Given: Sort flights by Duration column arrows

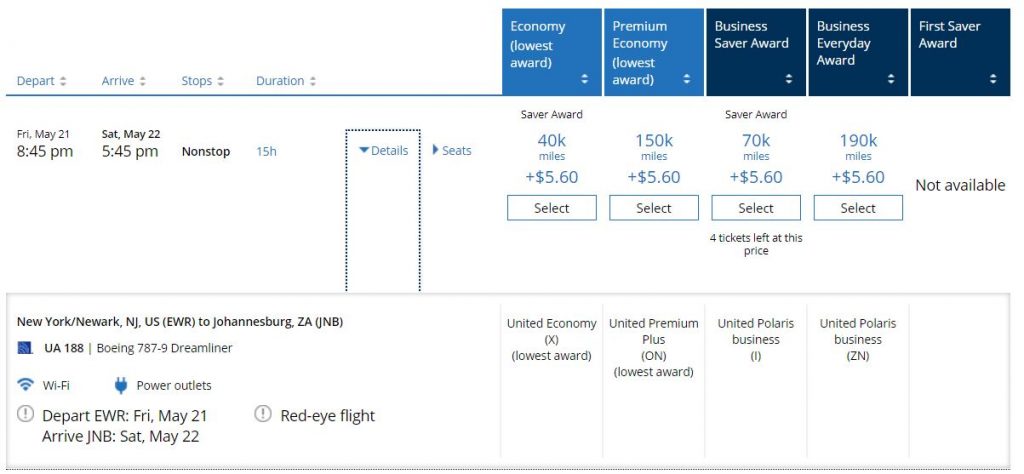Looking at the screenshot, I should pyautogui.click(x=312, y=81).
